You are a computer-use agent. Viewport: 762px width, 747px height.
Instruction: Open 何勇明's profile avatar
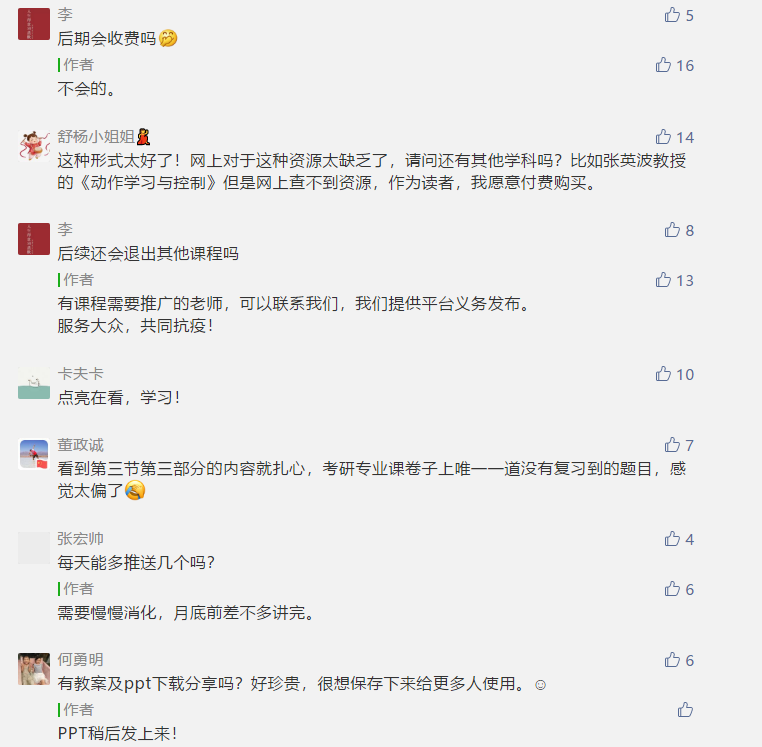[x=34, y=668]
